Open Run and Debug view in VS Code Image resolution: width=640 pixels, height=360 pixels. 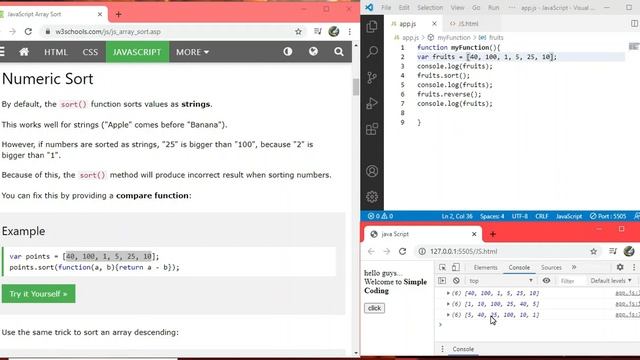pos(372,103)
